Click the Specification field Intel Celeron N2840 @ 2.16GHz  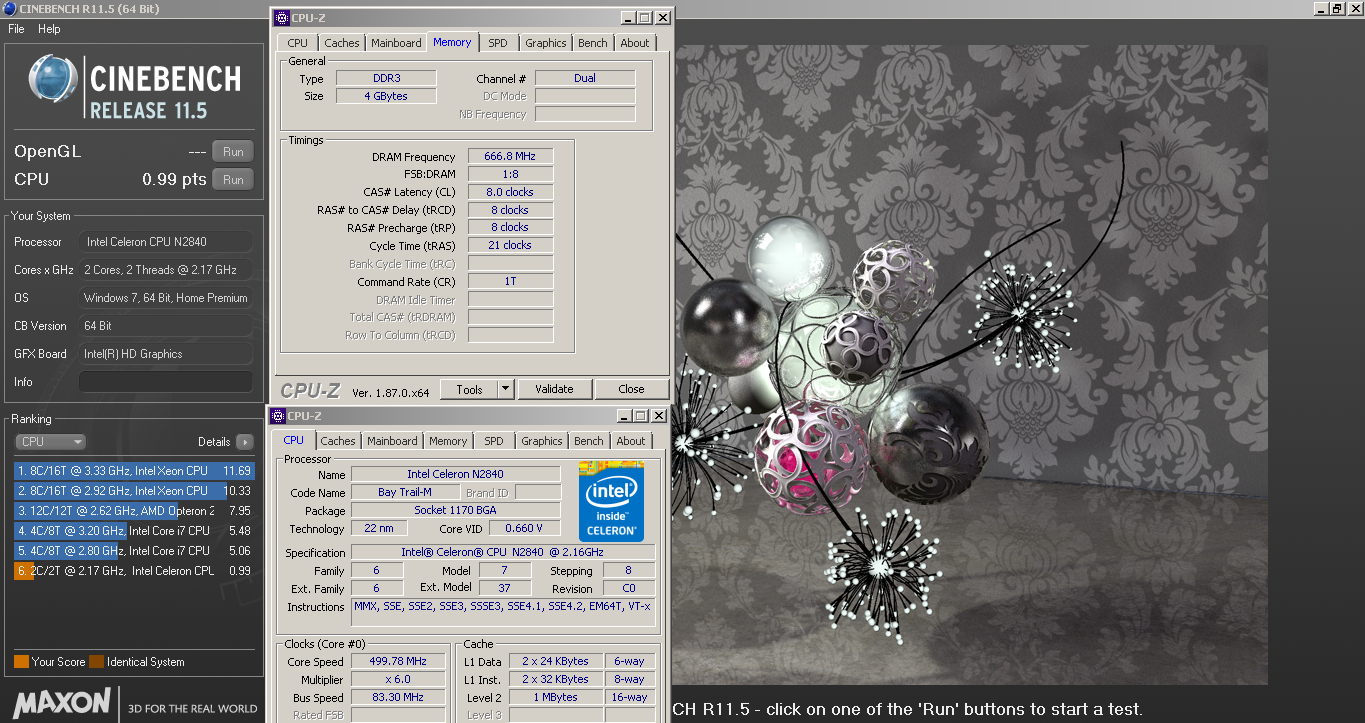(x=503, y=552)
